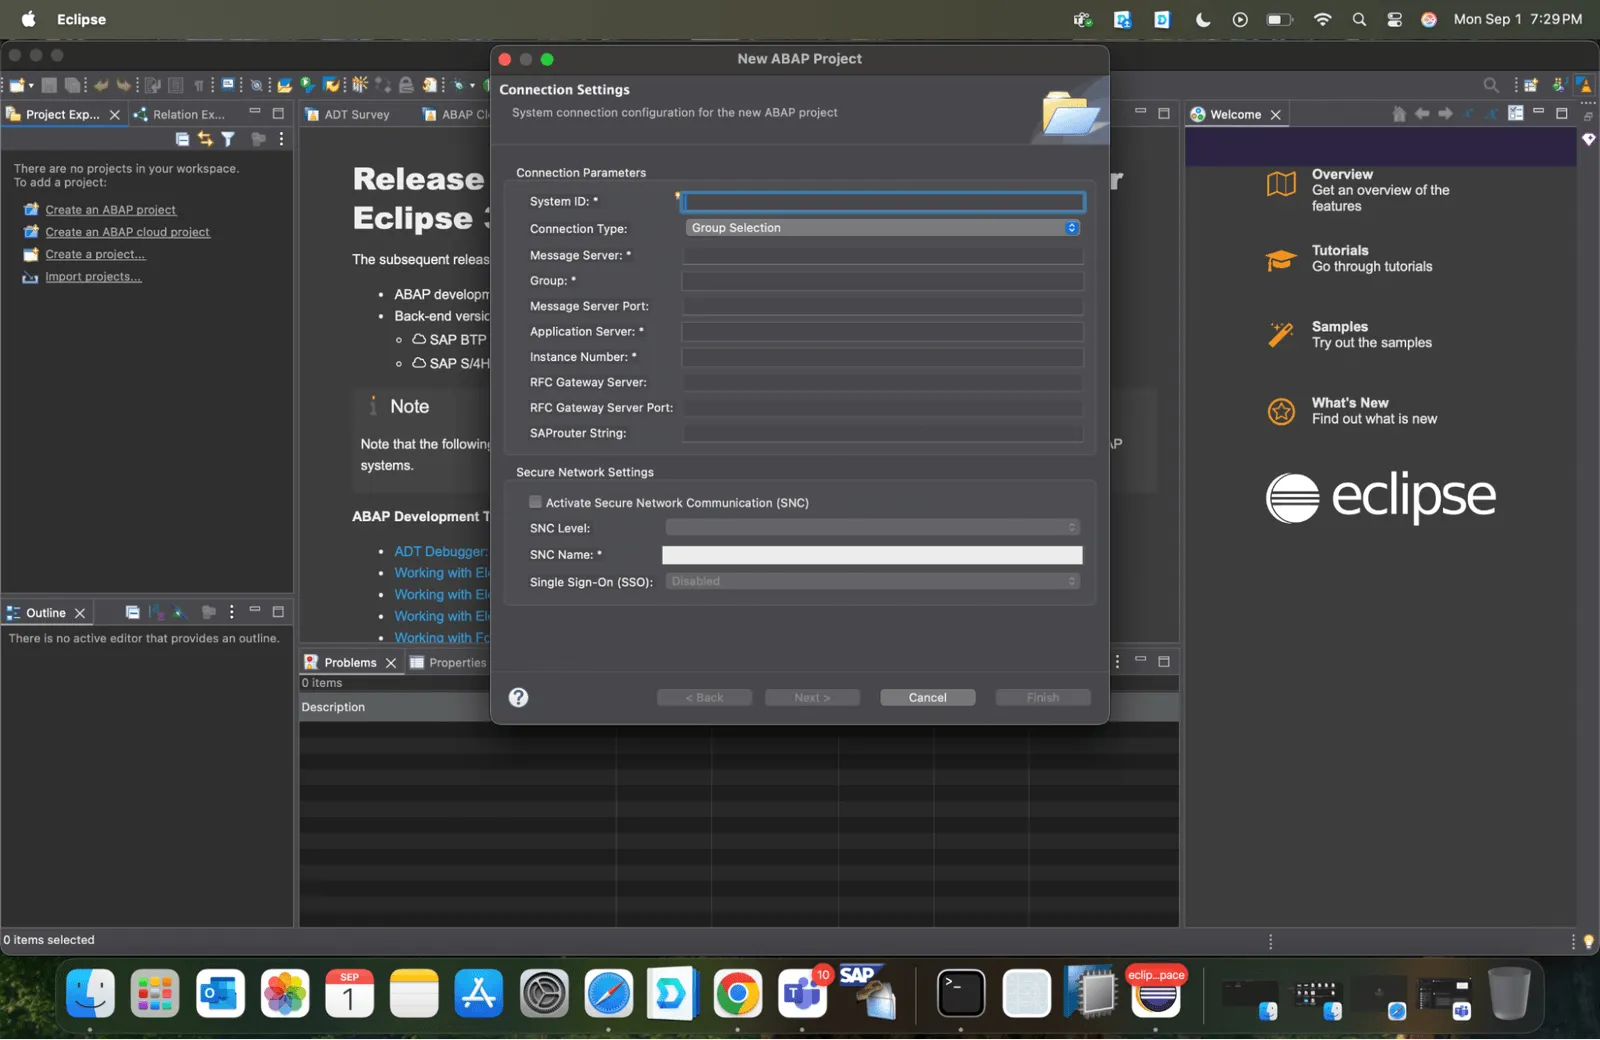Open the Overview welcome item
This screenshot has height=1040, width=1600.
click(x=1362, y=190)
